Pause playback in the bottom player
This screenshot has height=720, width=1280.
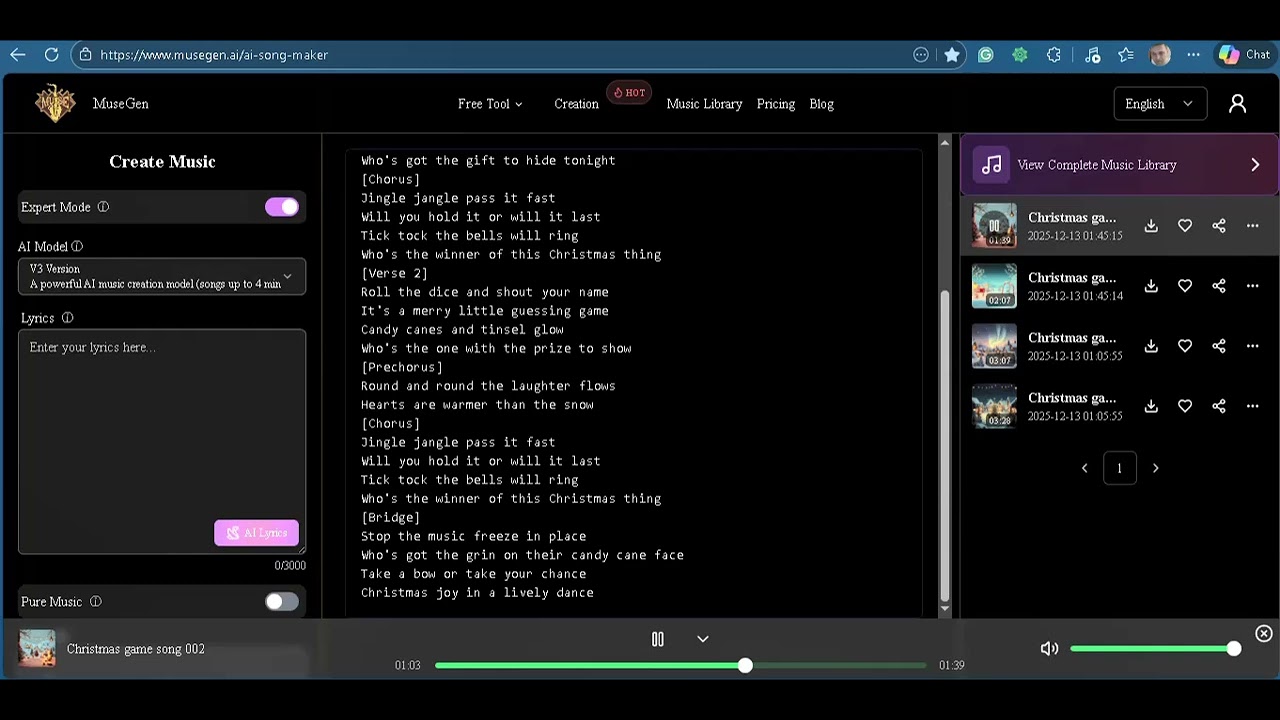point(658,639)
